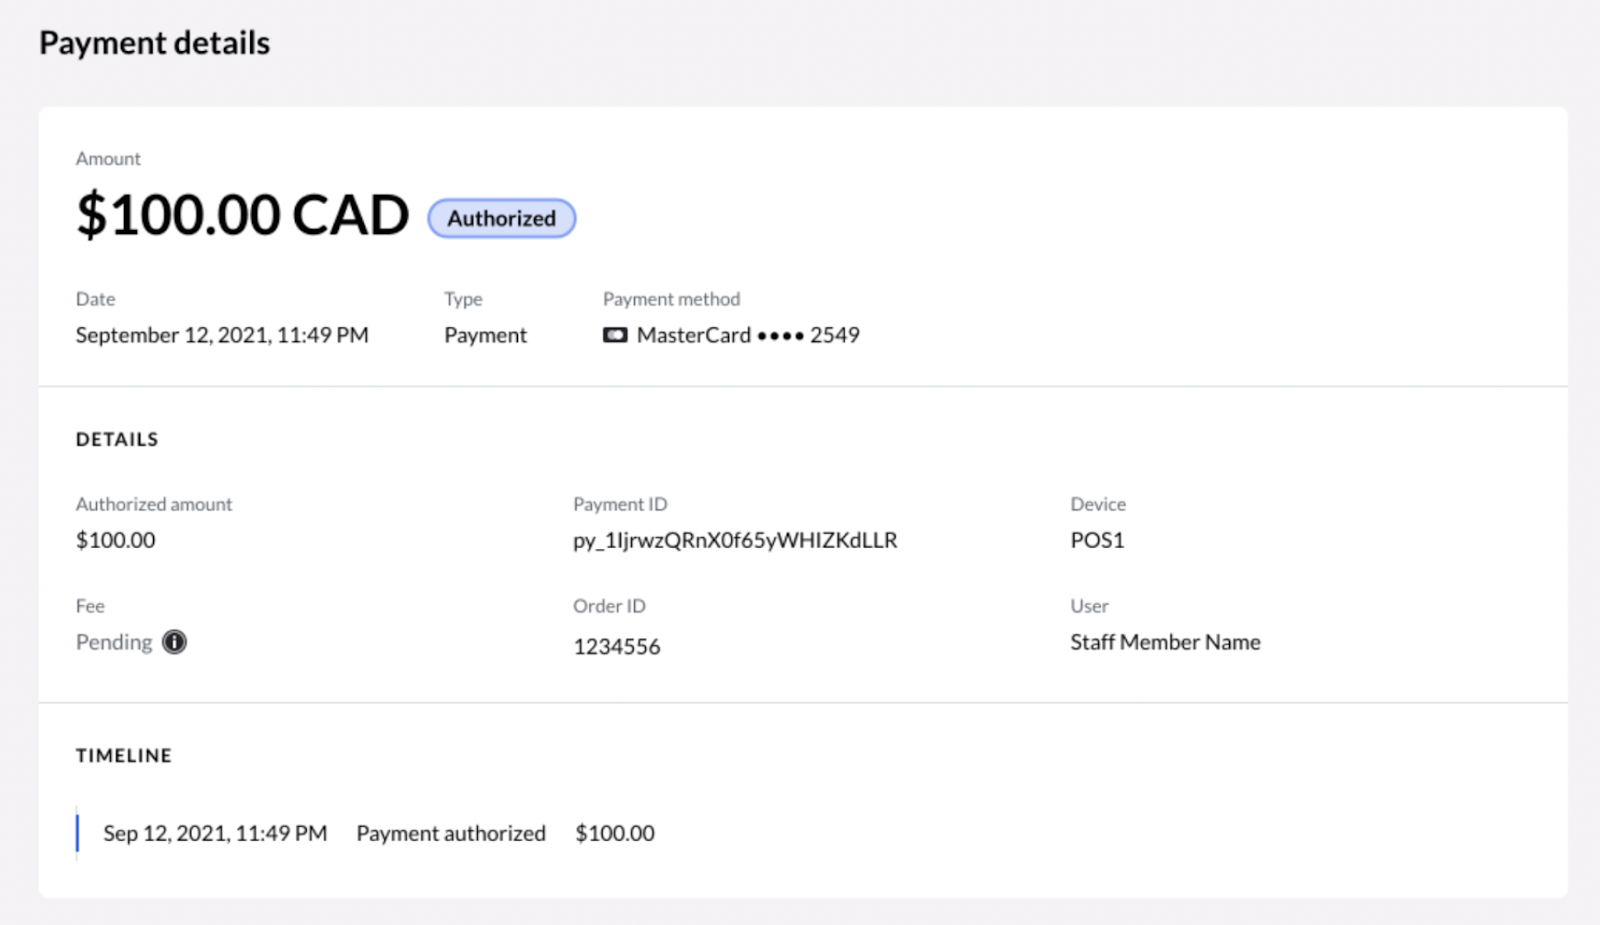Click the MasterCard payment method icon
Image resolution: width=1600 pixels, height=925 pixels.
(615, 335)
